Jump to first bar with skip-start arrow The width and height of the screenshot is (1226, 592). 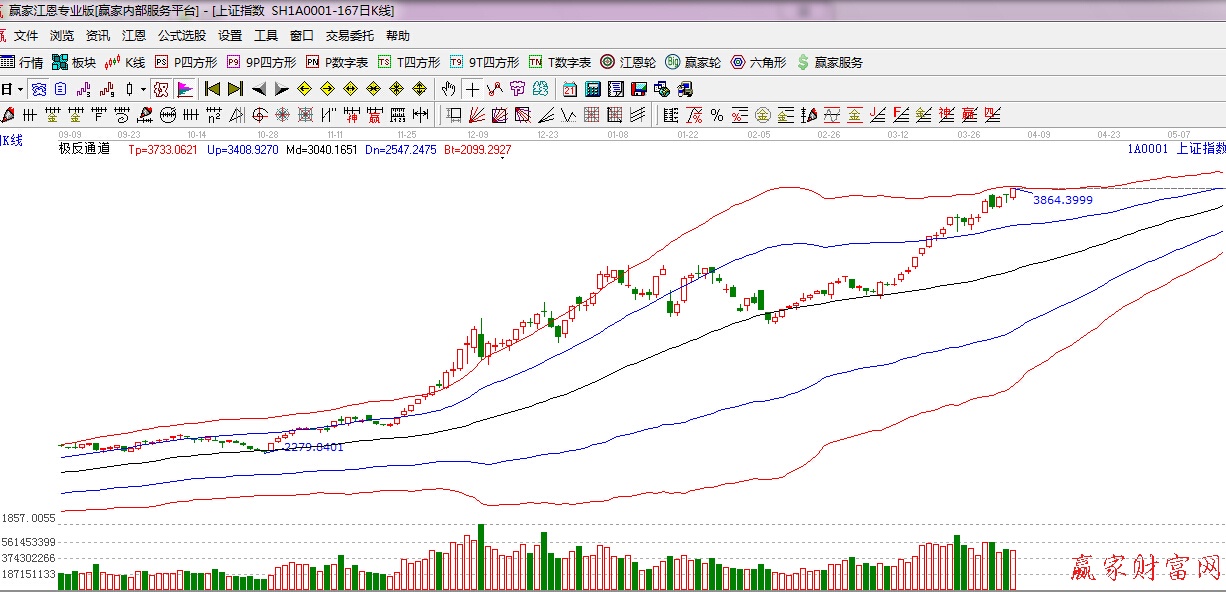click(212, 89)
